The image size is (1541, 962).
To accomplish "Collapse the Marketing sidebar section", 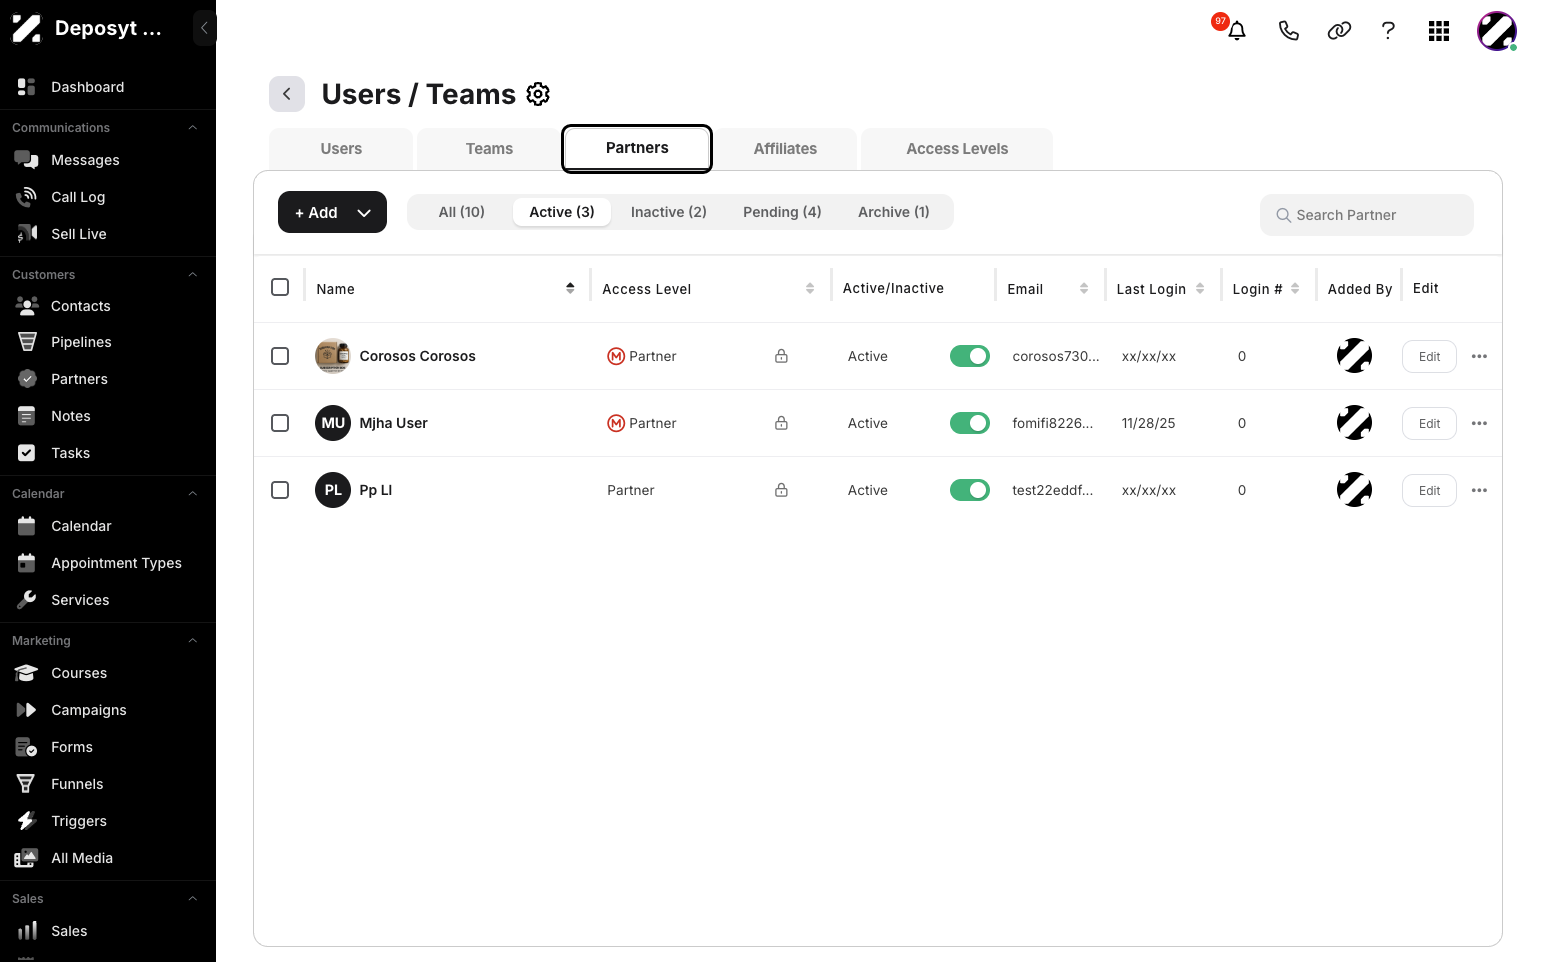I will 193,641.
